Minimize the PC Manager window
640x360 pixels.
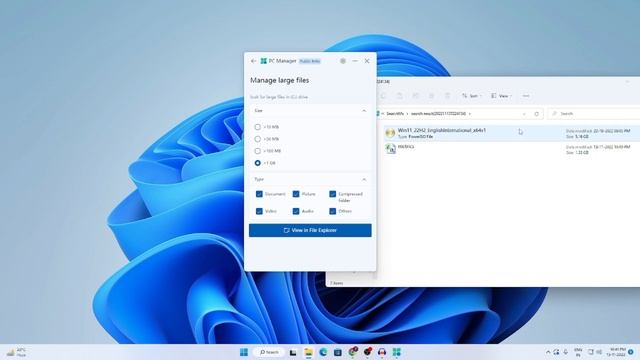tap(355, 61)
